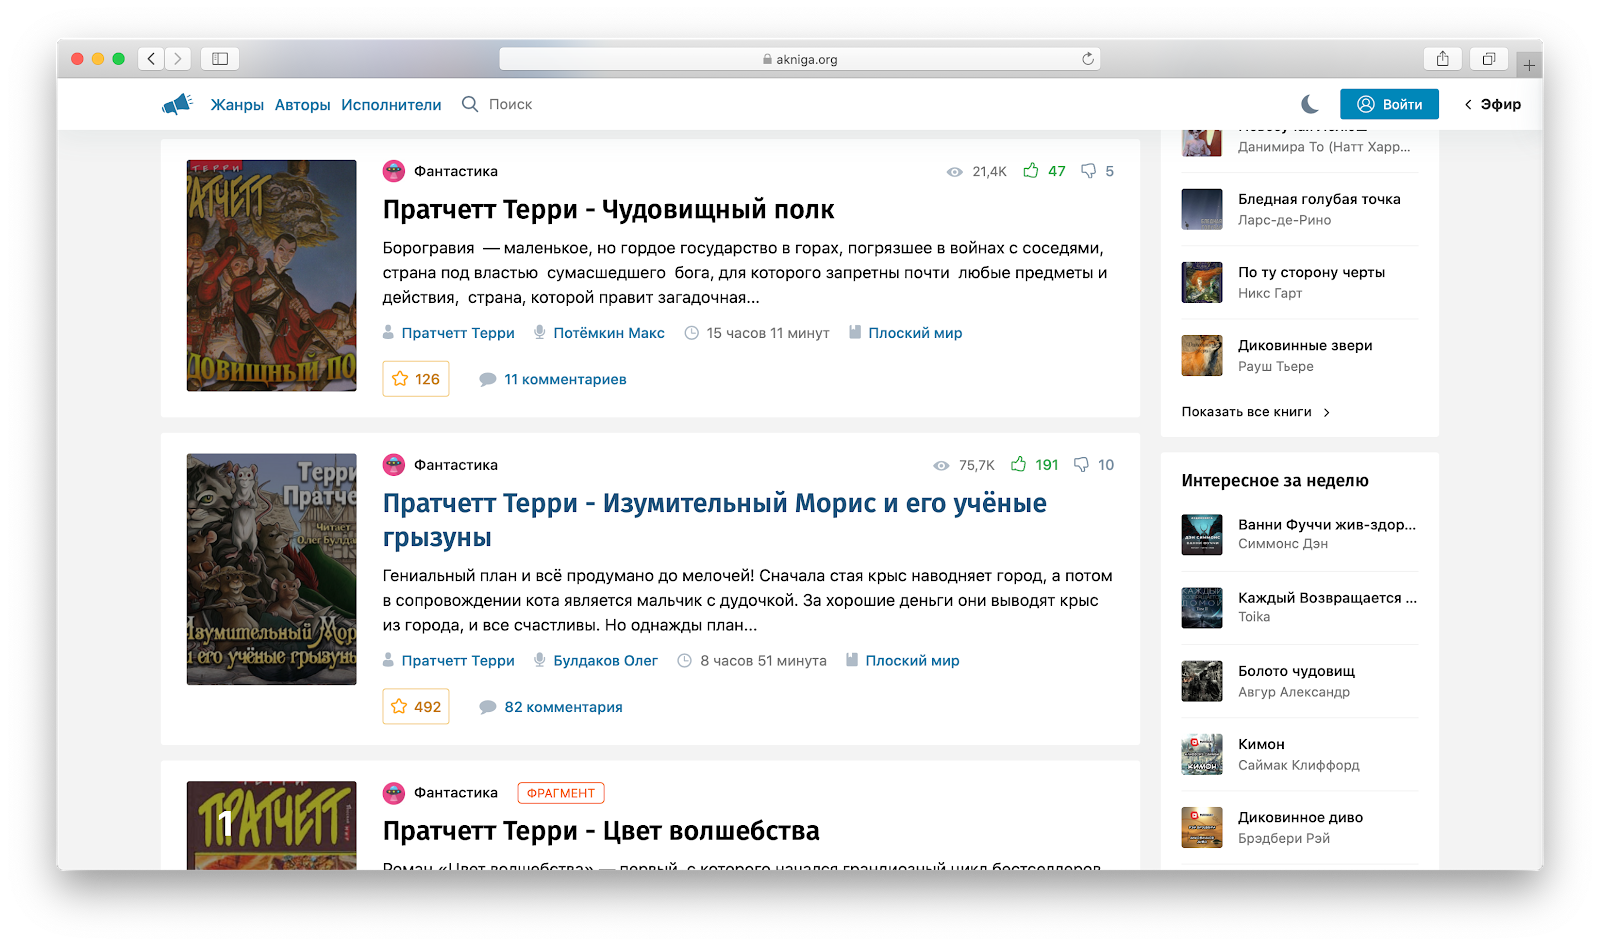Click Болото чудовищ thumbnail
Screen dimensions: 1600x946
click(1202, 681)
